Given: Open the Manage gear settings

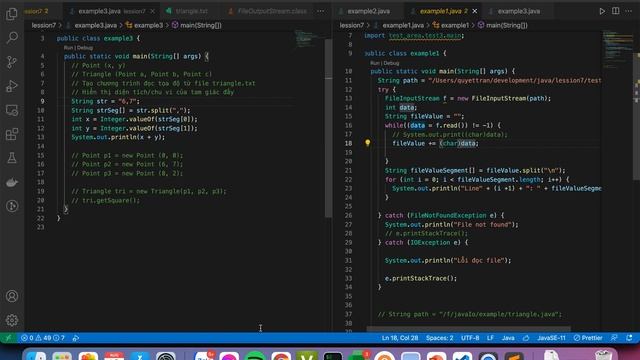Looking at the screenshot, I should coord(12,320).
